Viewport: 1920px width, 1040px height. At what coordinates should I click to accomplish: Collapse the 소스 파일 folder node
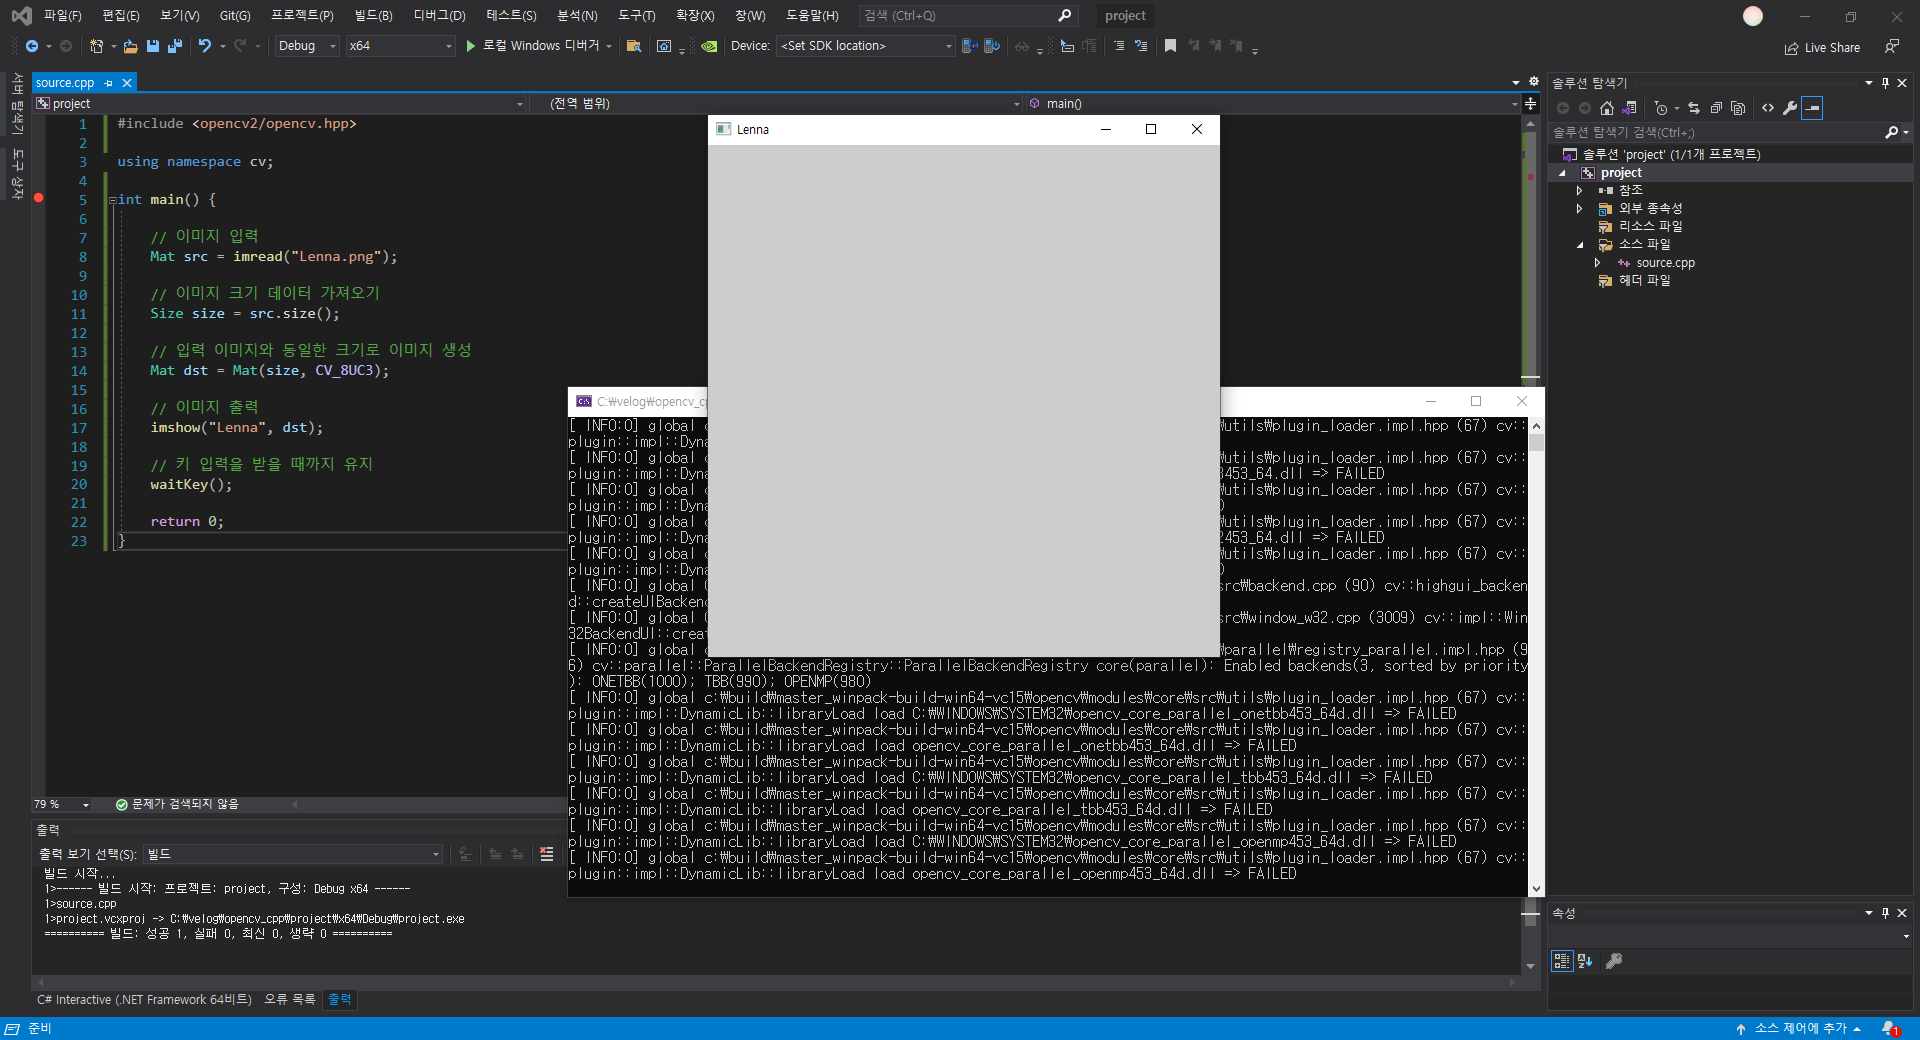pyautogui.click(x=1579, y=244)
